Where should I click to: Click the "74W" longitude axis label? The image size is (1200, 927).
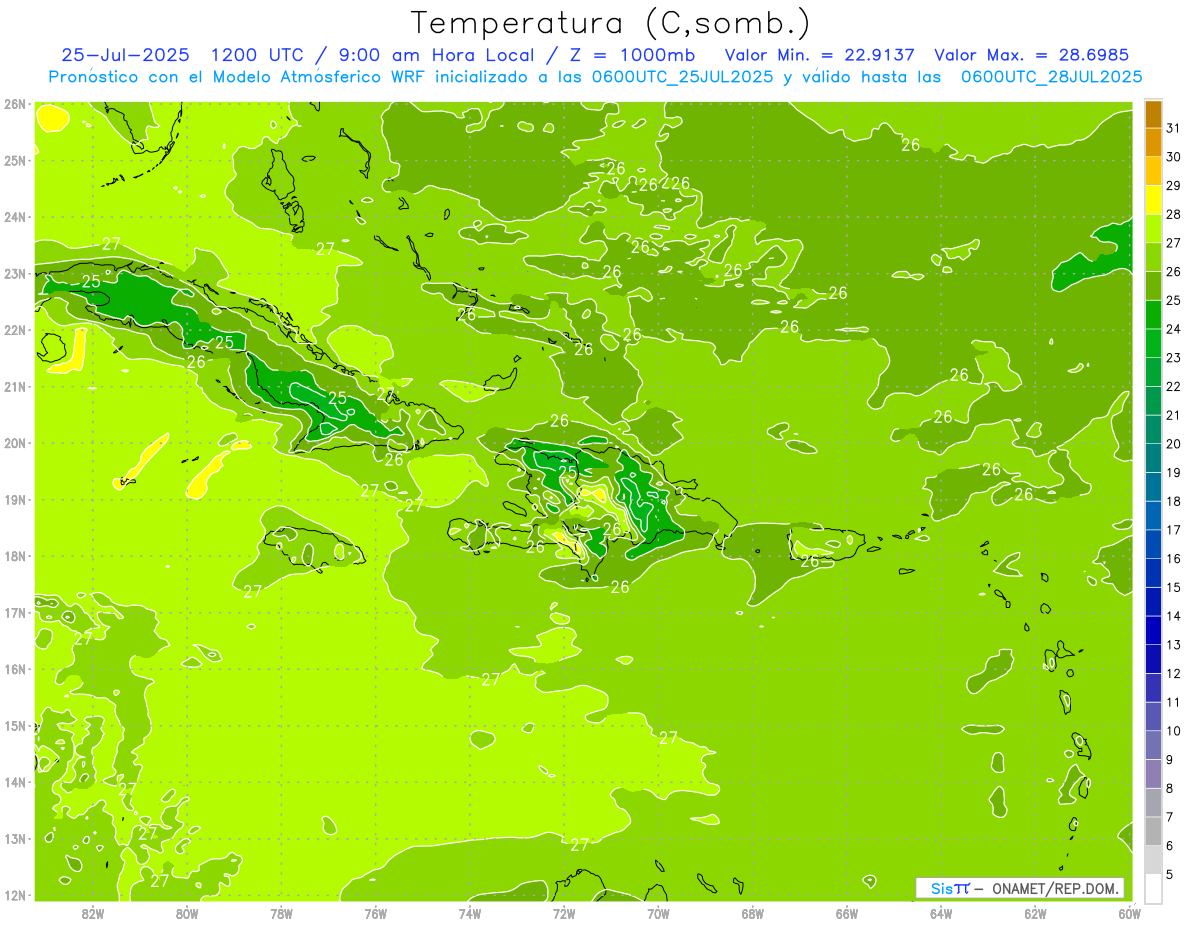coord(470,913)
